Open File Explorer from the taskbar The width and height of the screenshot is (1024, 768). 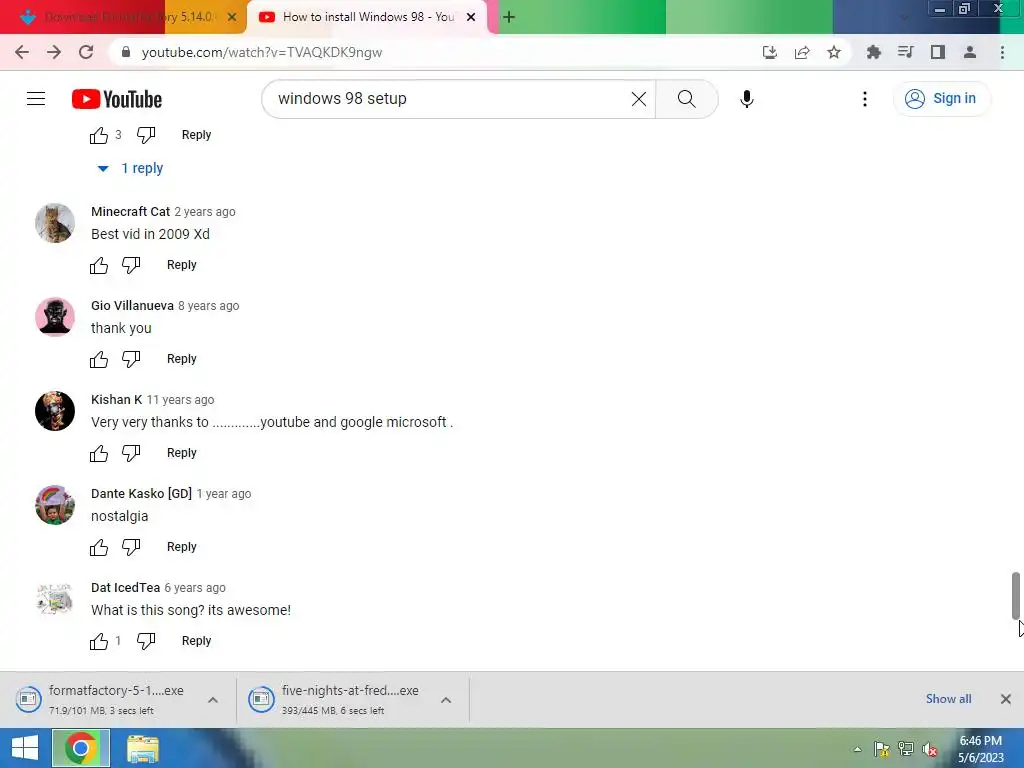point(142,749)
